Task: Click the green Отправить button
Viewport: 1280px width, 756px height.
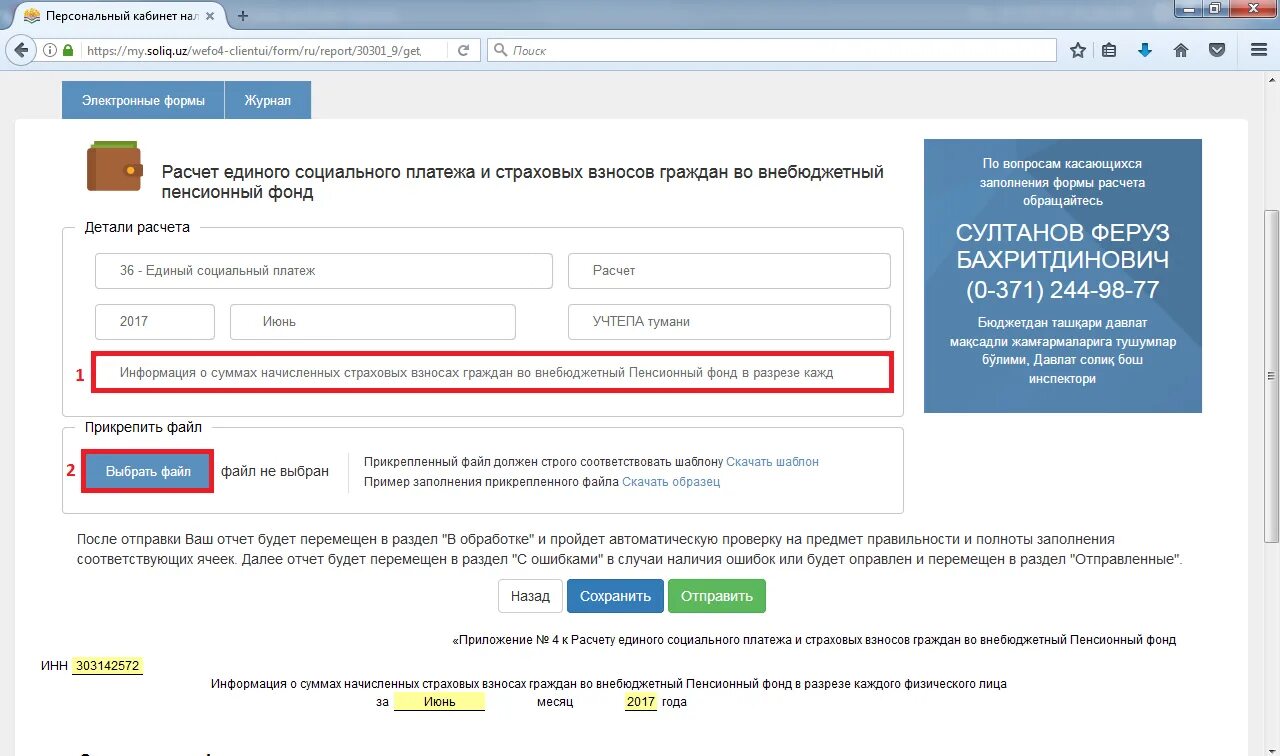Action: [x=716, y=595]
